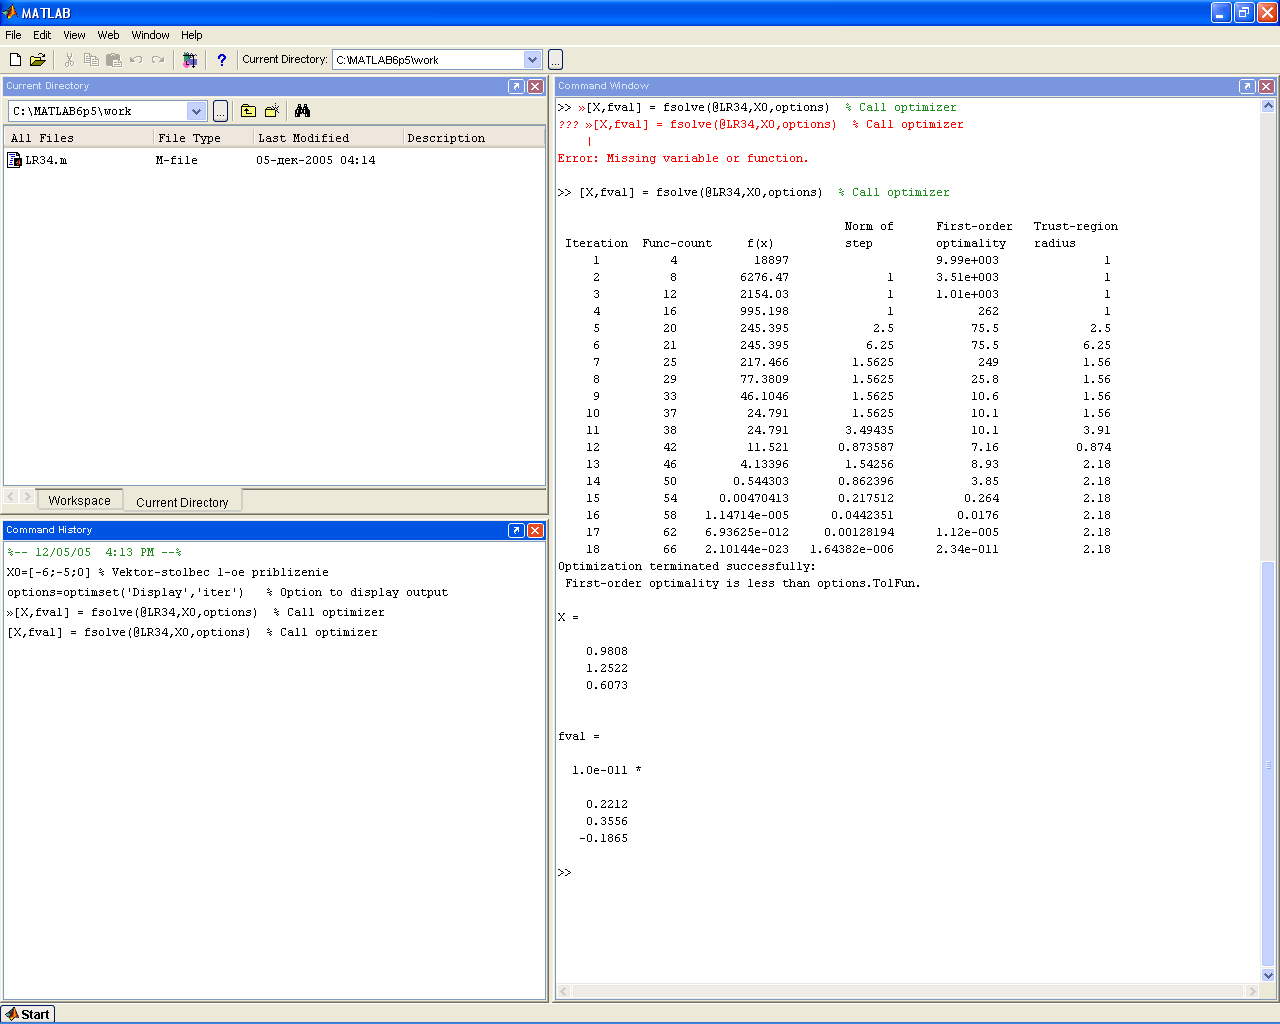Click Command Window scroll up arrow
This screenshot has height=1024, width=1280.
click(x=1268, y=105)
